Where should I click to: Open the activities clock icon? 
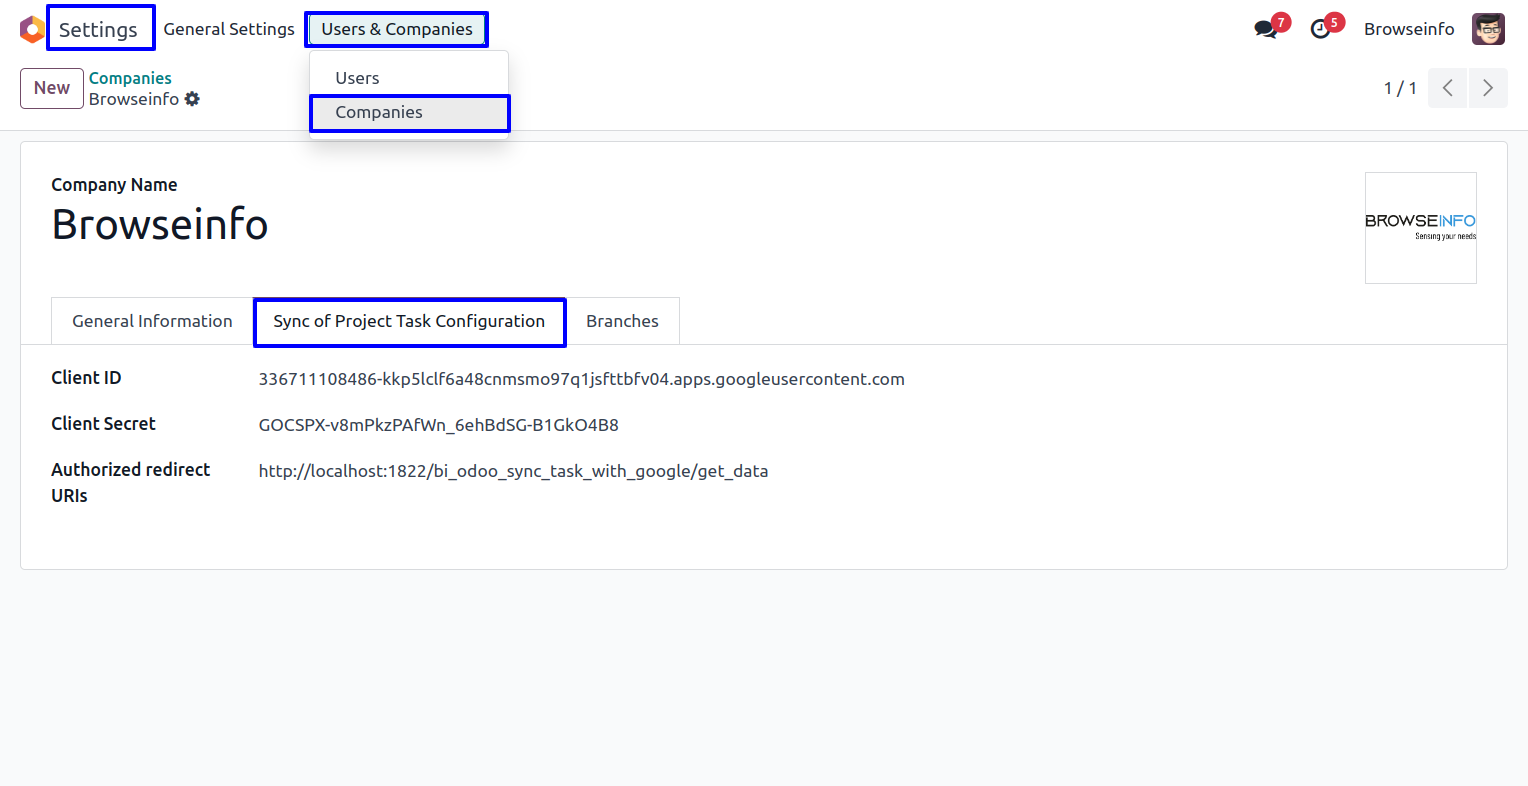(1322, 29)
